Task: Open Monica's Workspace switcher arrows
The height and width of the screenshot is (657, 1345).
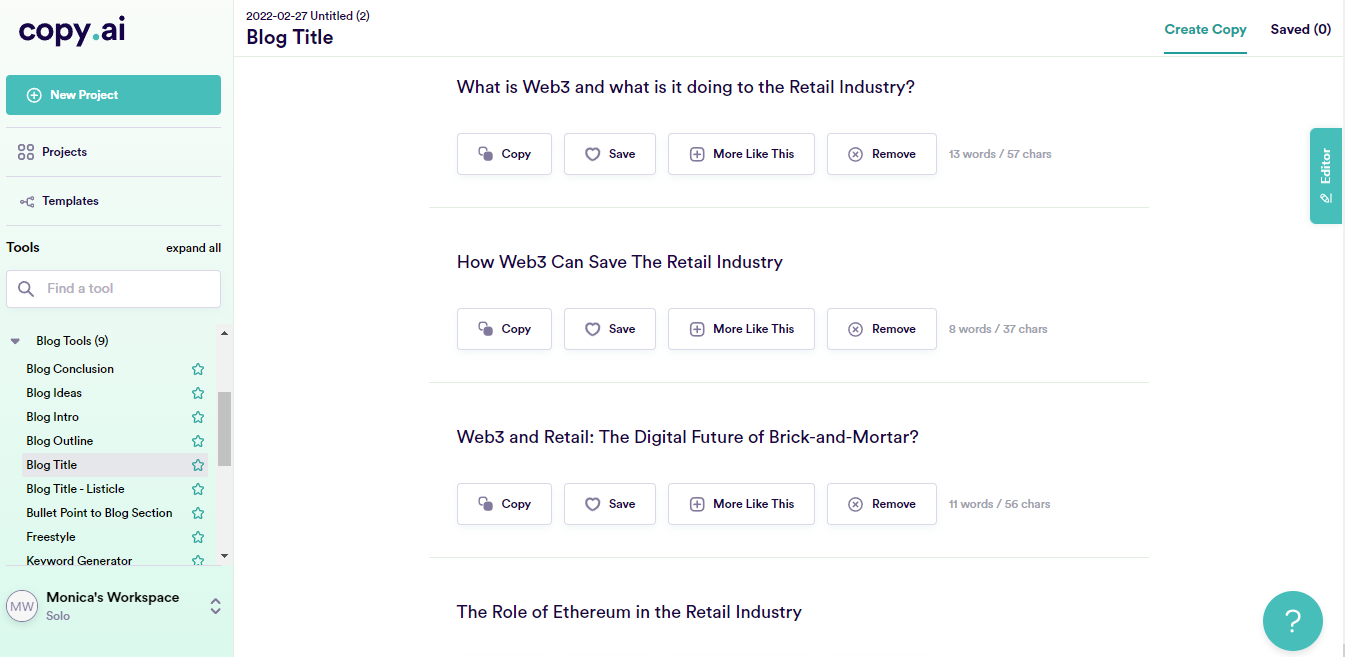Action: (214, 606)
